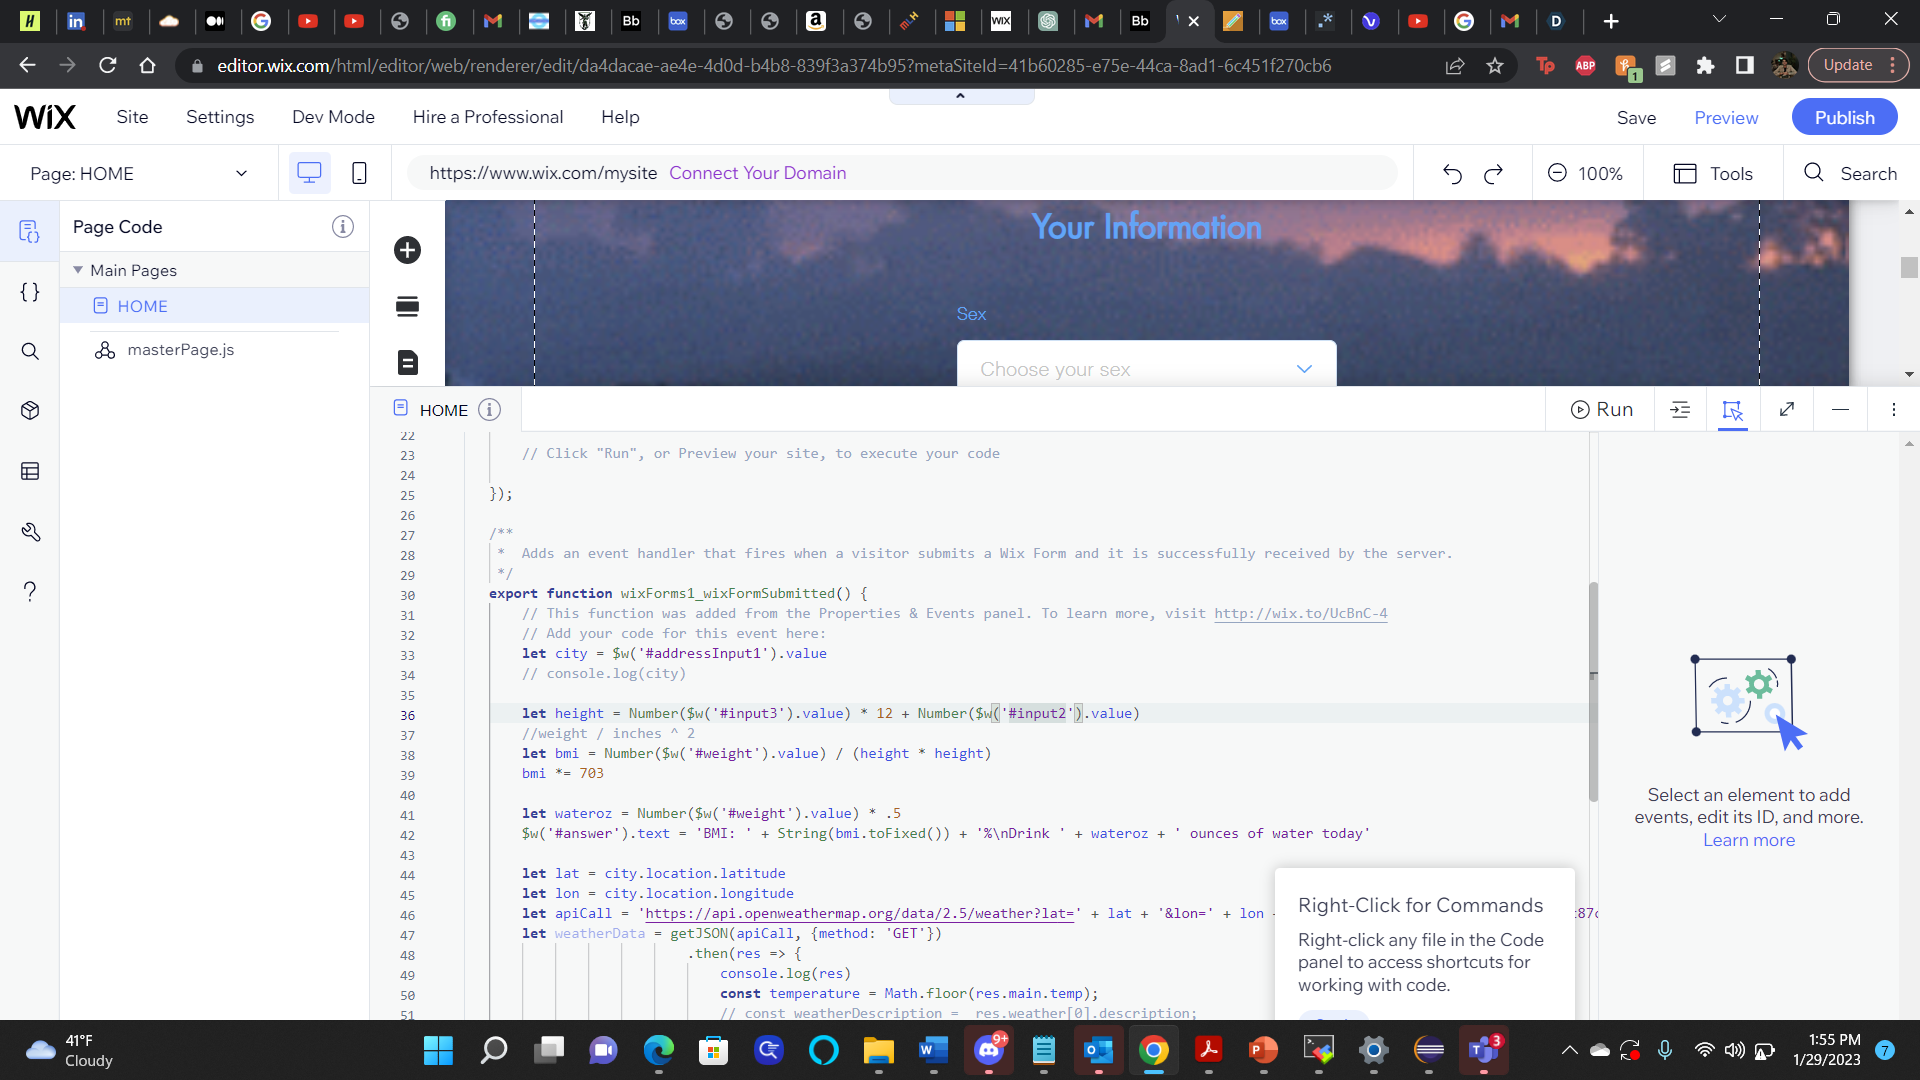Collapse the Main Pages tree section

[x=78, y=270]
